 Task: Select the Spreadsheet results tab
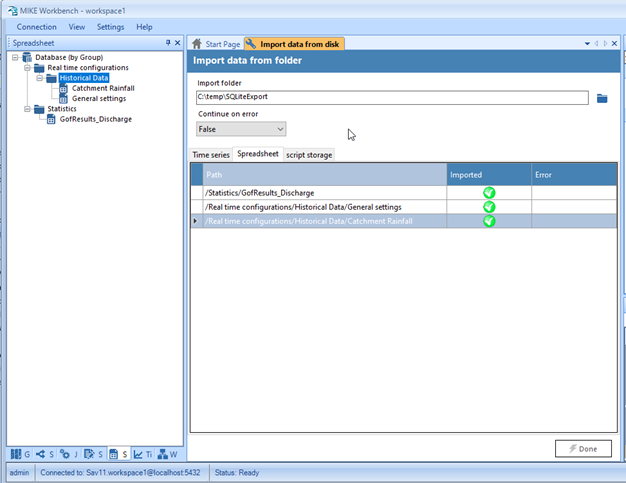[258, 154]
